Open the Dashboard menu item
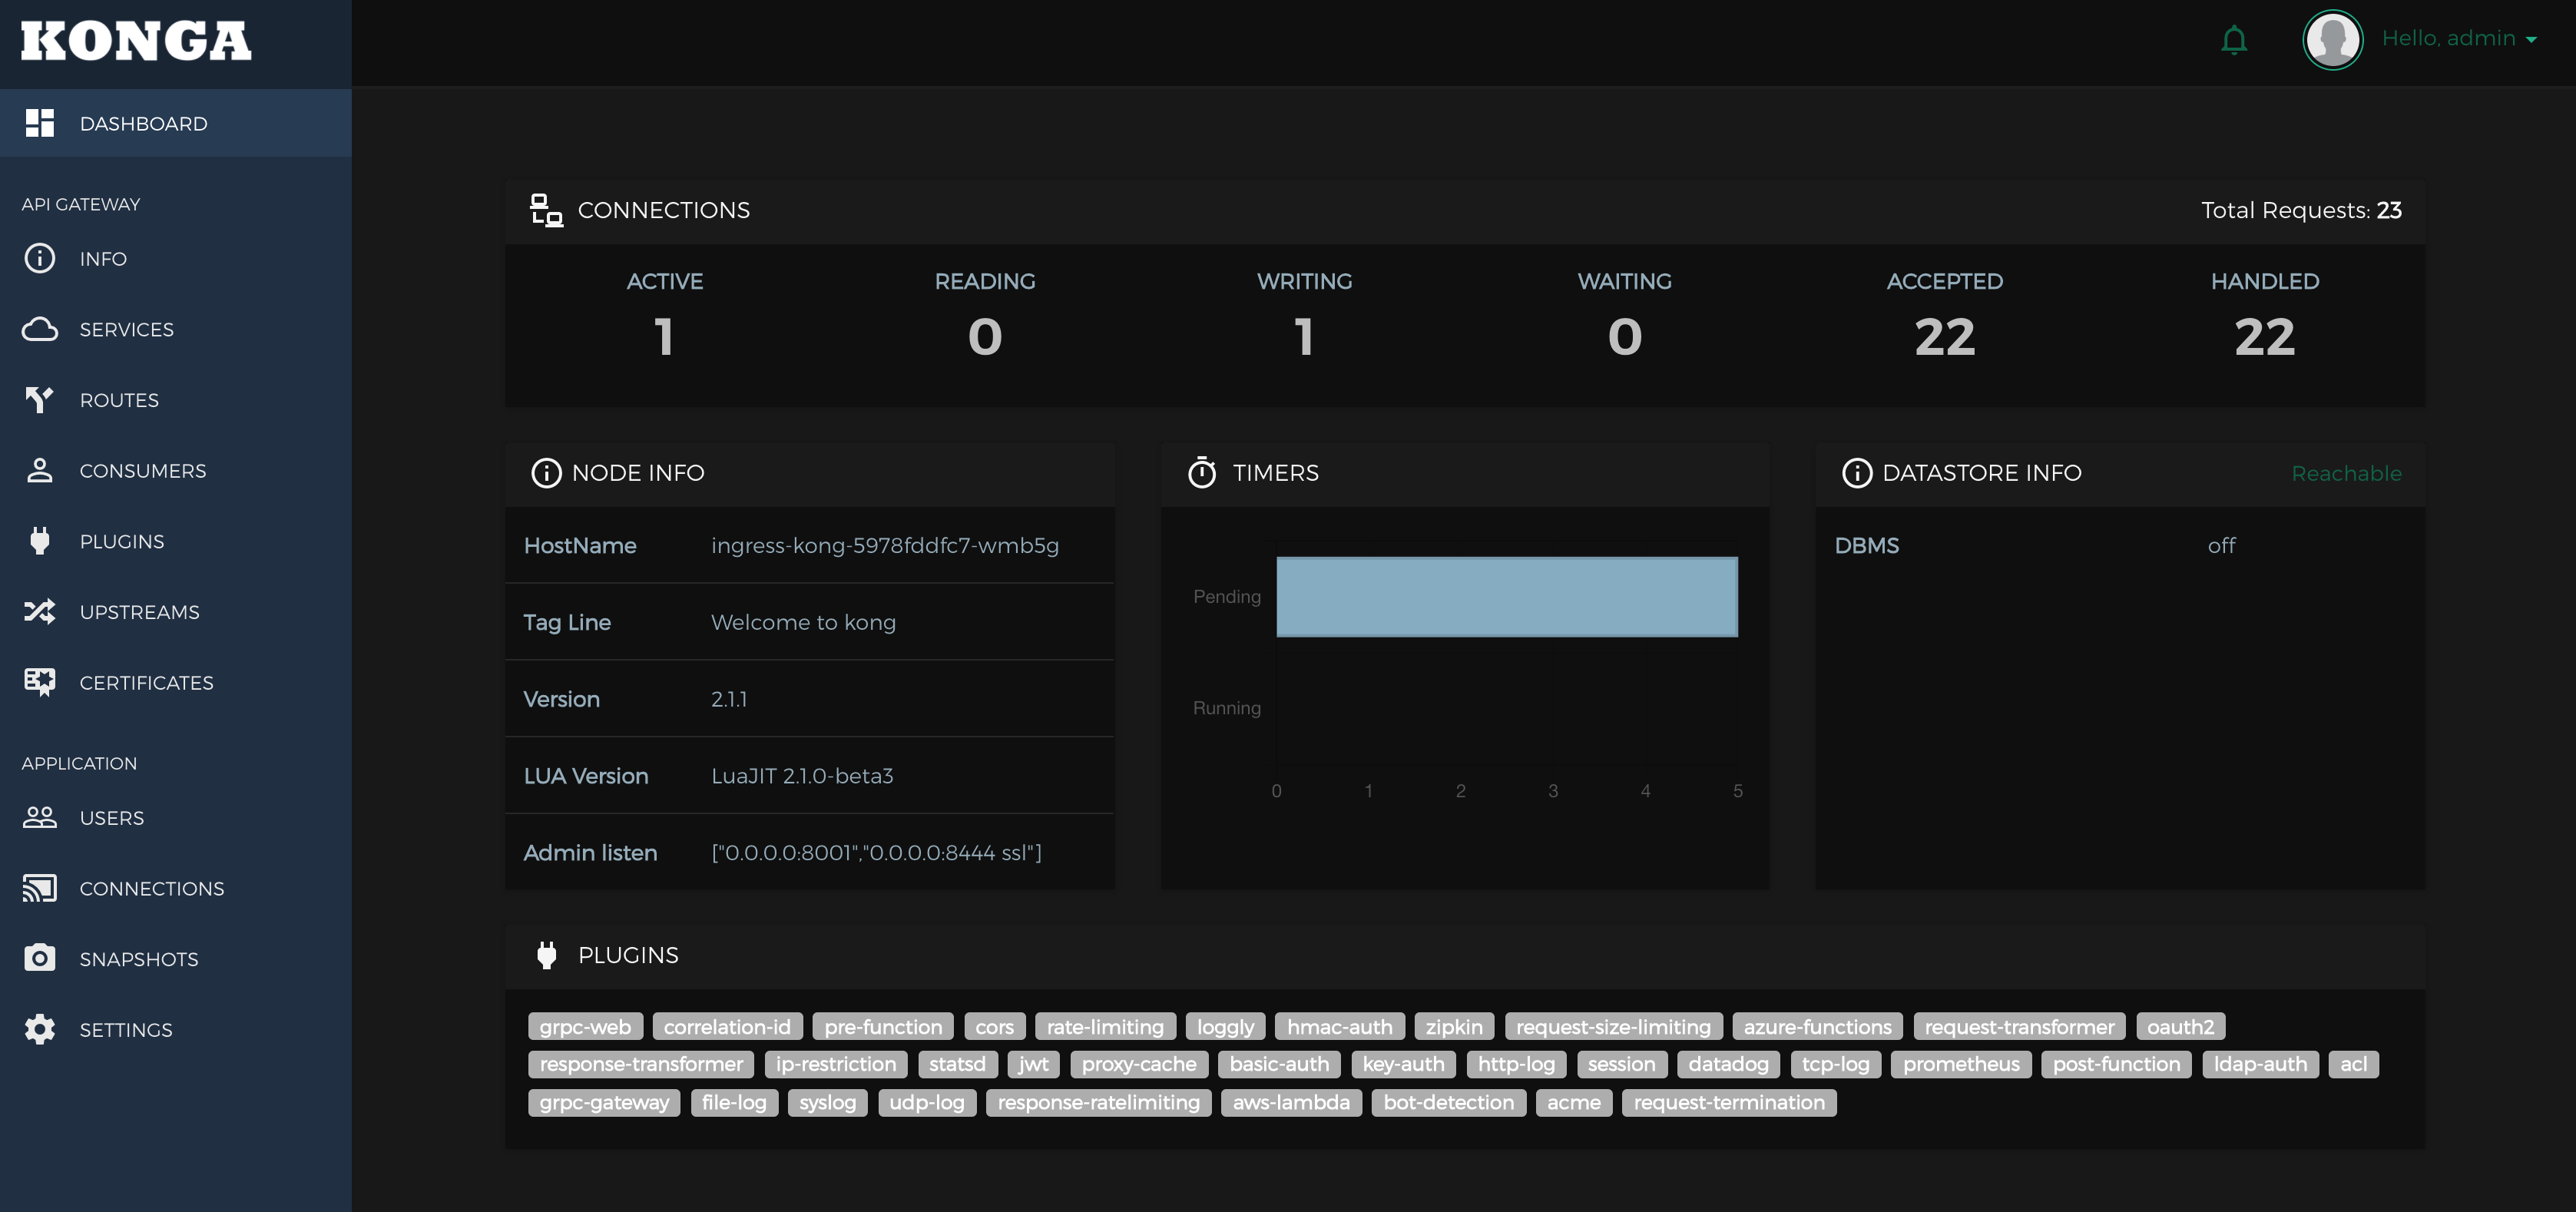The height and width of the screenshot is (1212, 2576). click(143, 124)
